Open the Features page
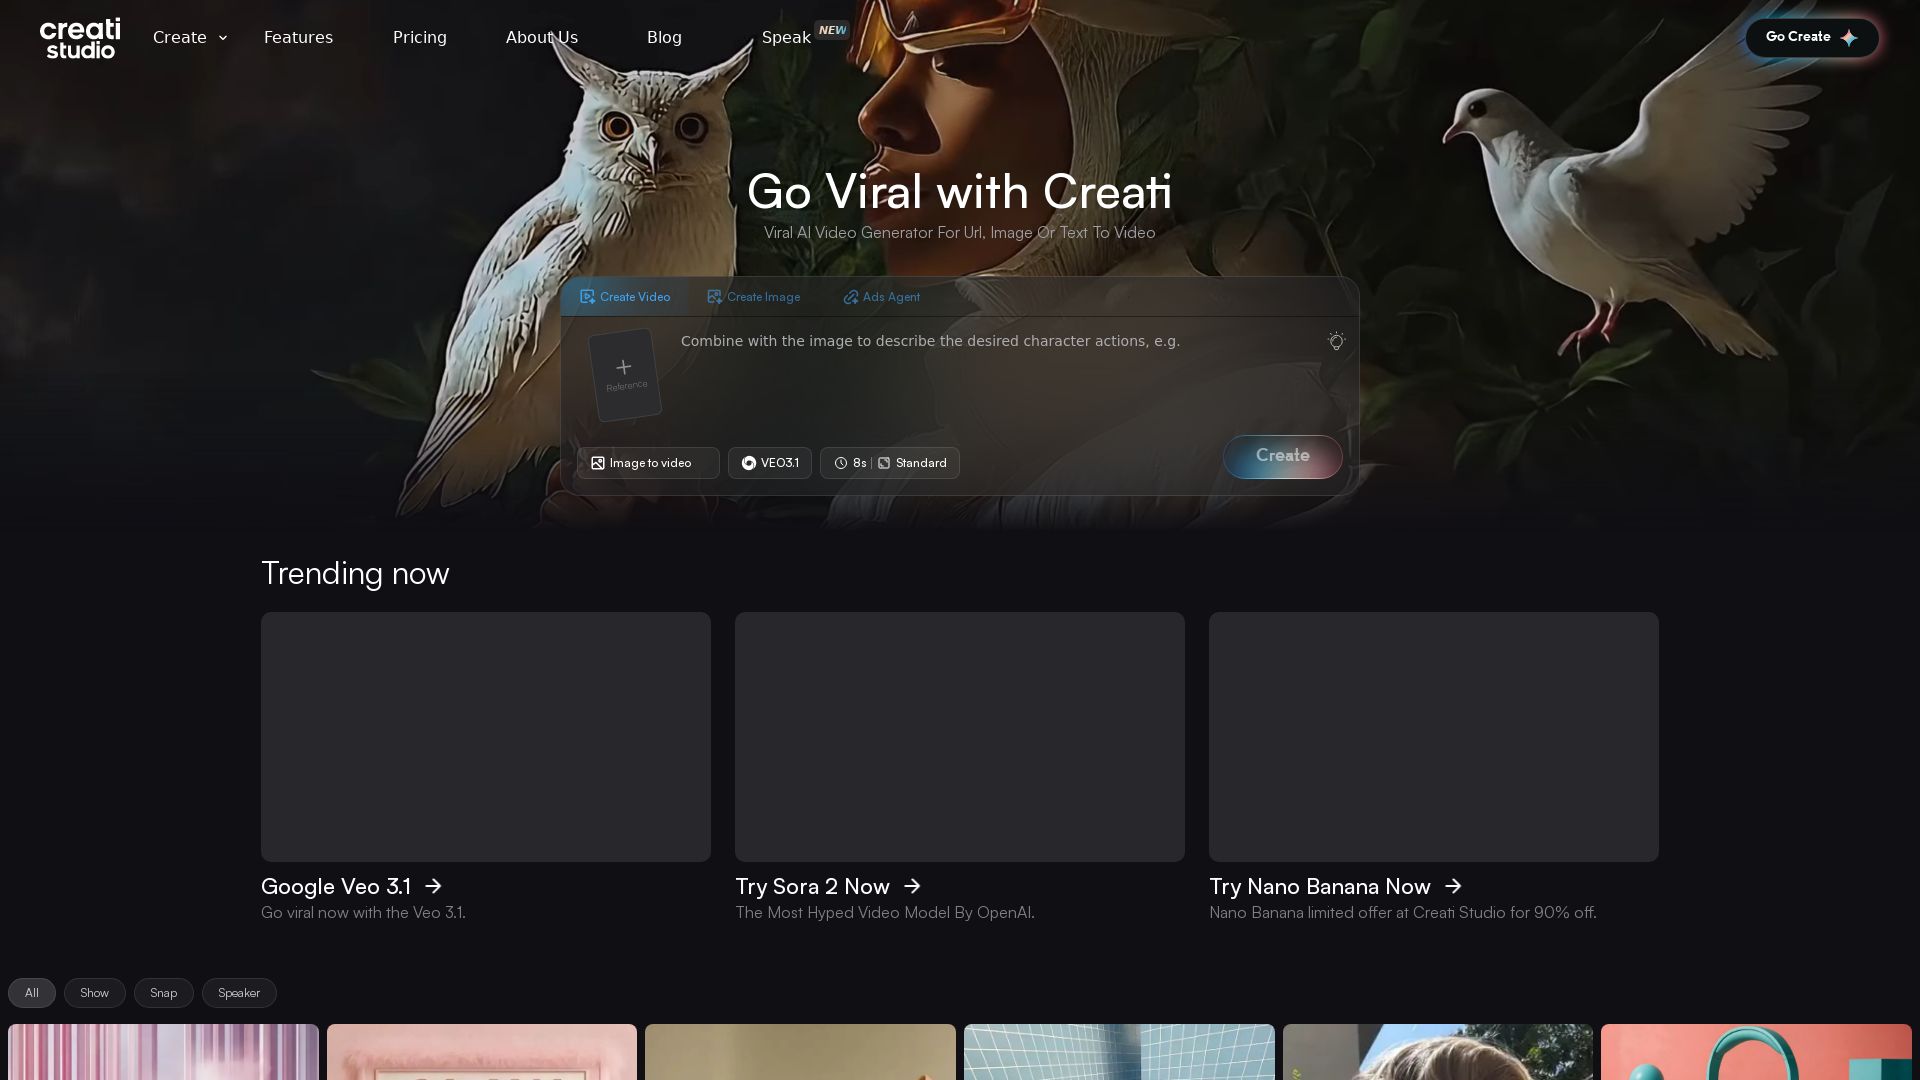1920x1080 pixels. coord(298,37)
